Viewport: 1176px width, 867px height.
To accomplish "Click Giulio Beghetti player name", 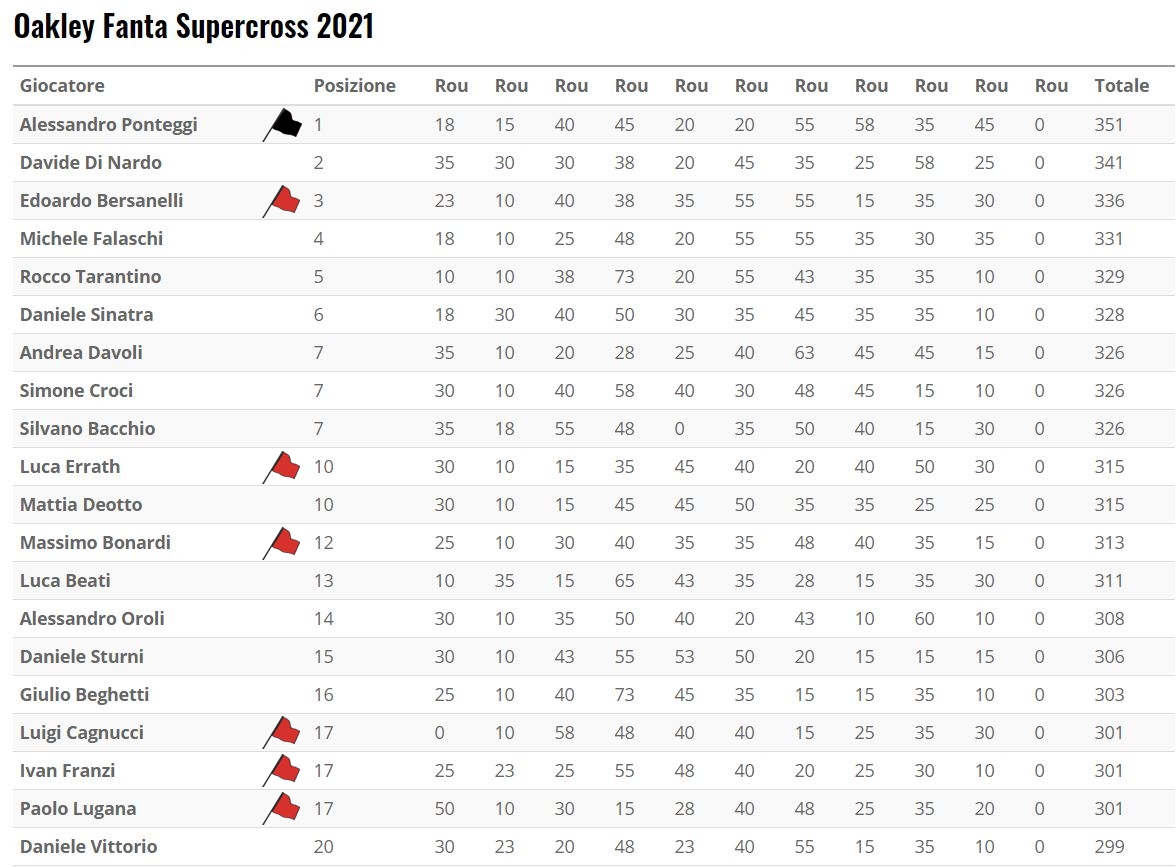I will point(83,694).
